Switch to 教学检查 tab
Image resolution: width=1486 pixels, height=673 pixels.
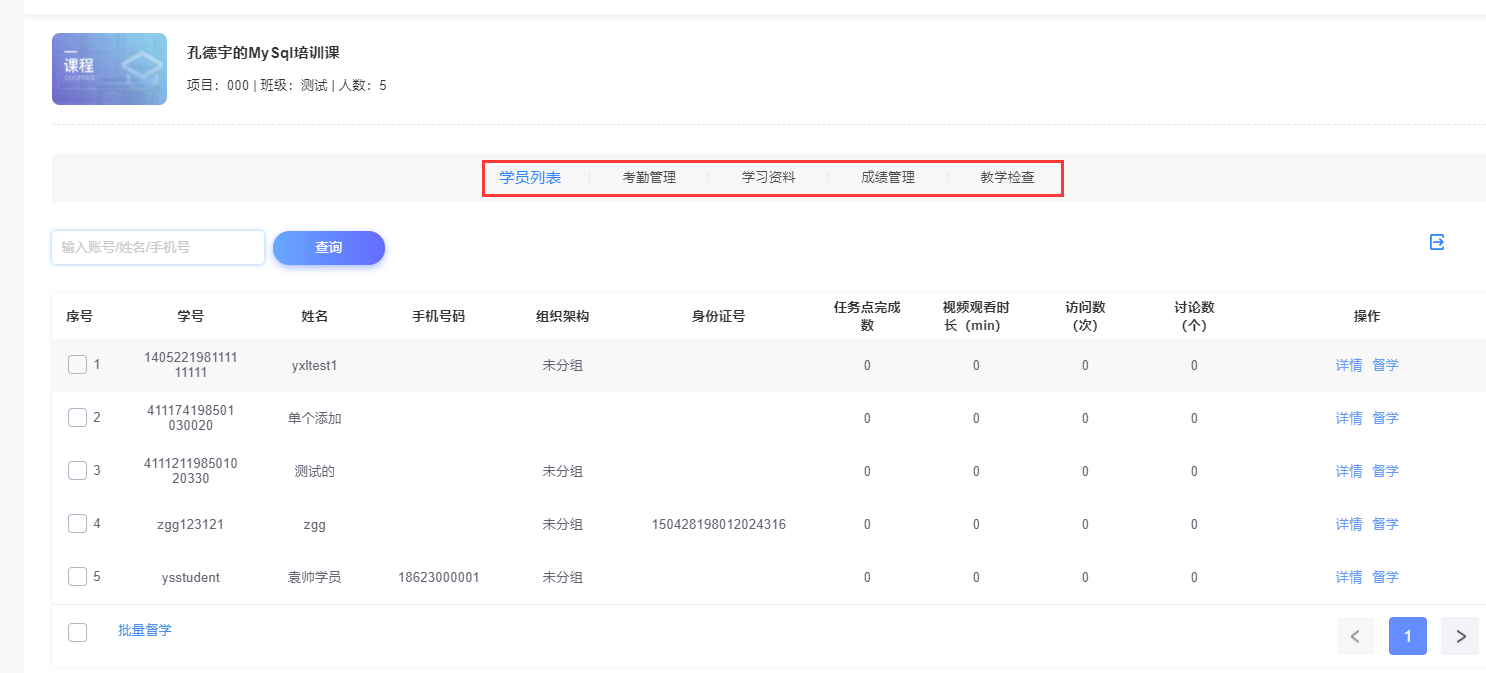pyautogui.click(x=1007, y=178)
